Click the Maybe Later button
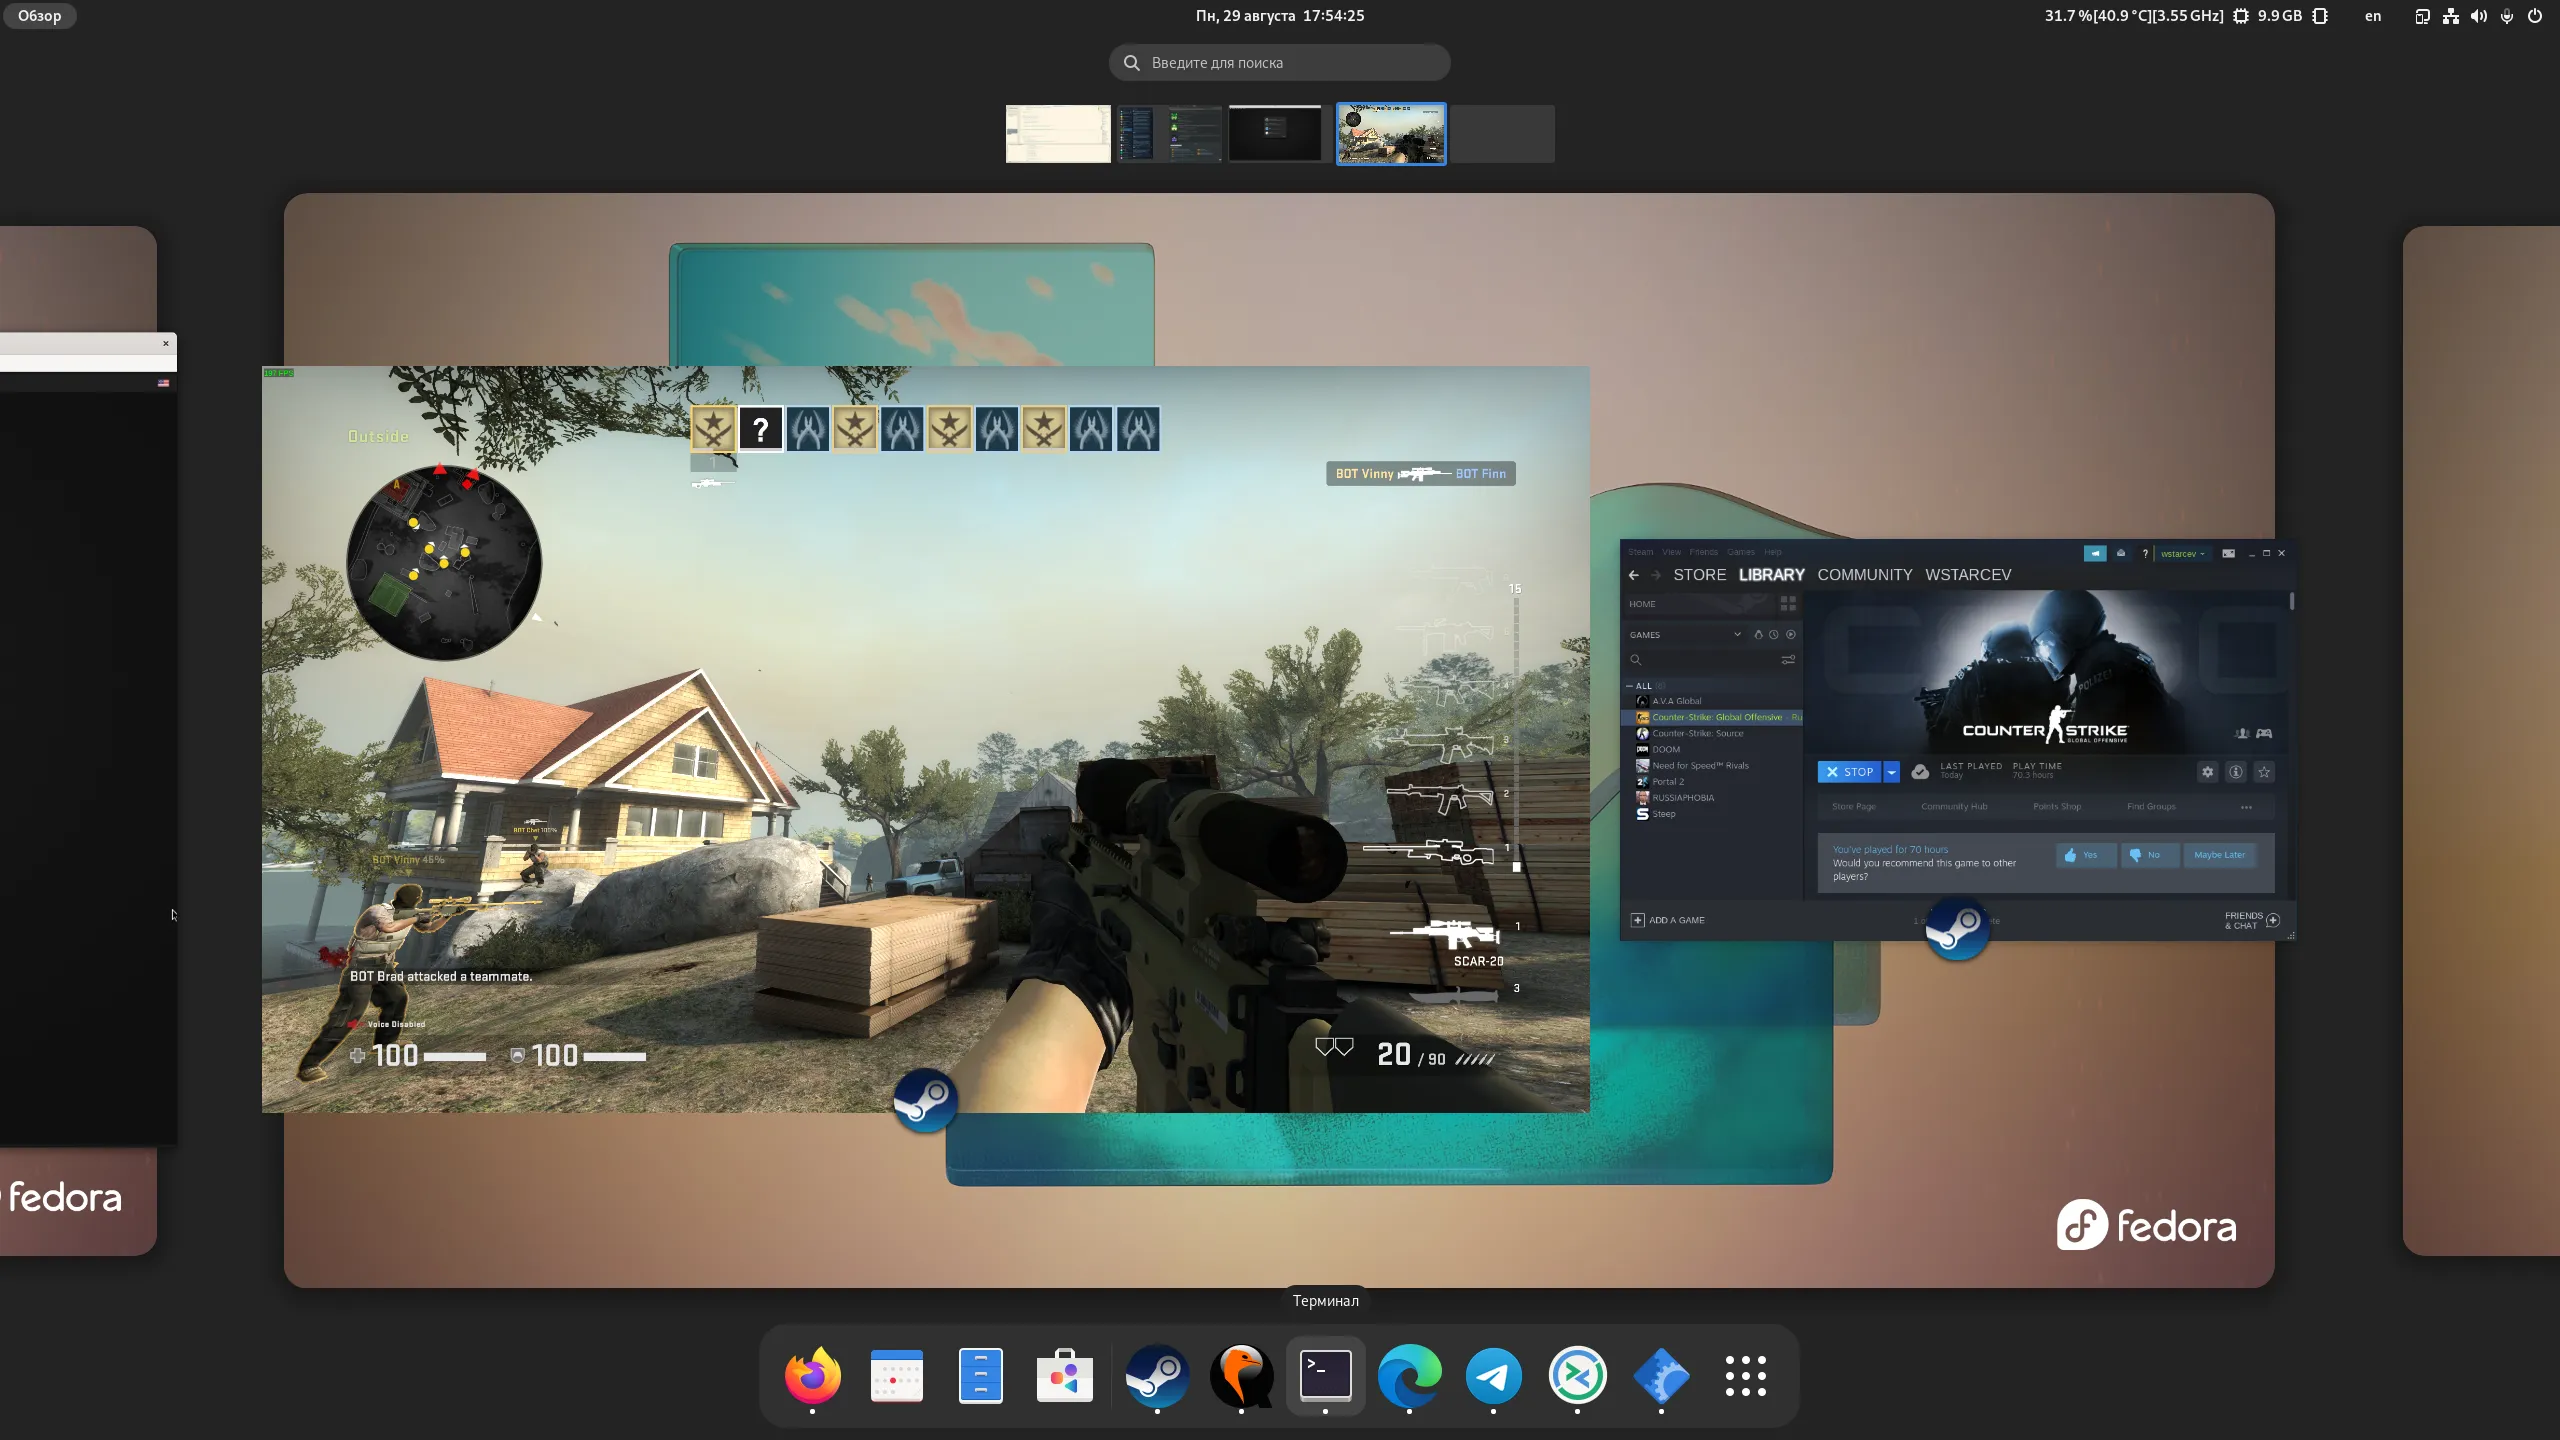Image resolution: width=2560 pixels, height=1440 pixels. (x=2219, y=855)
